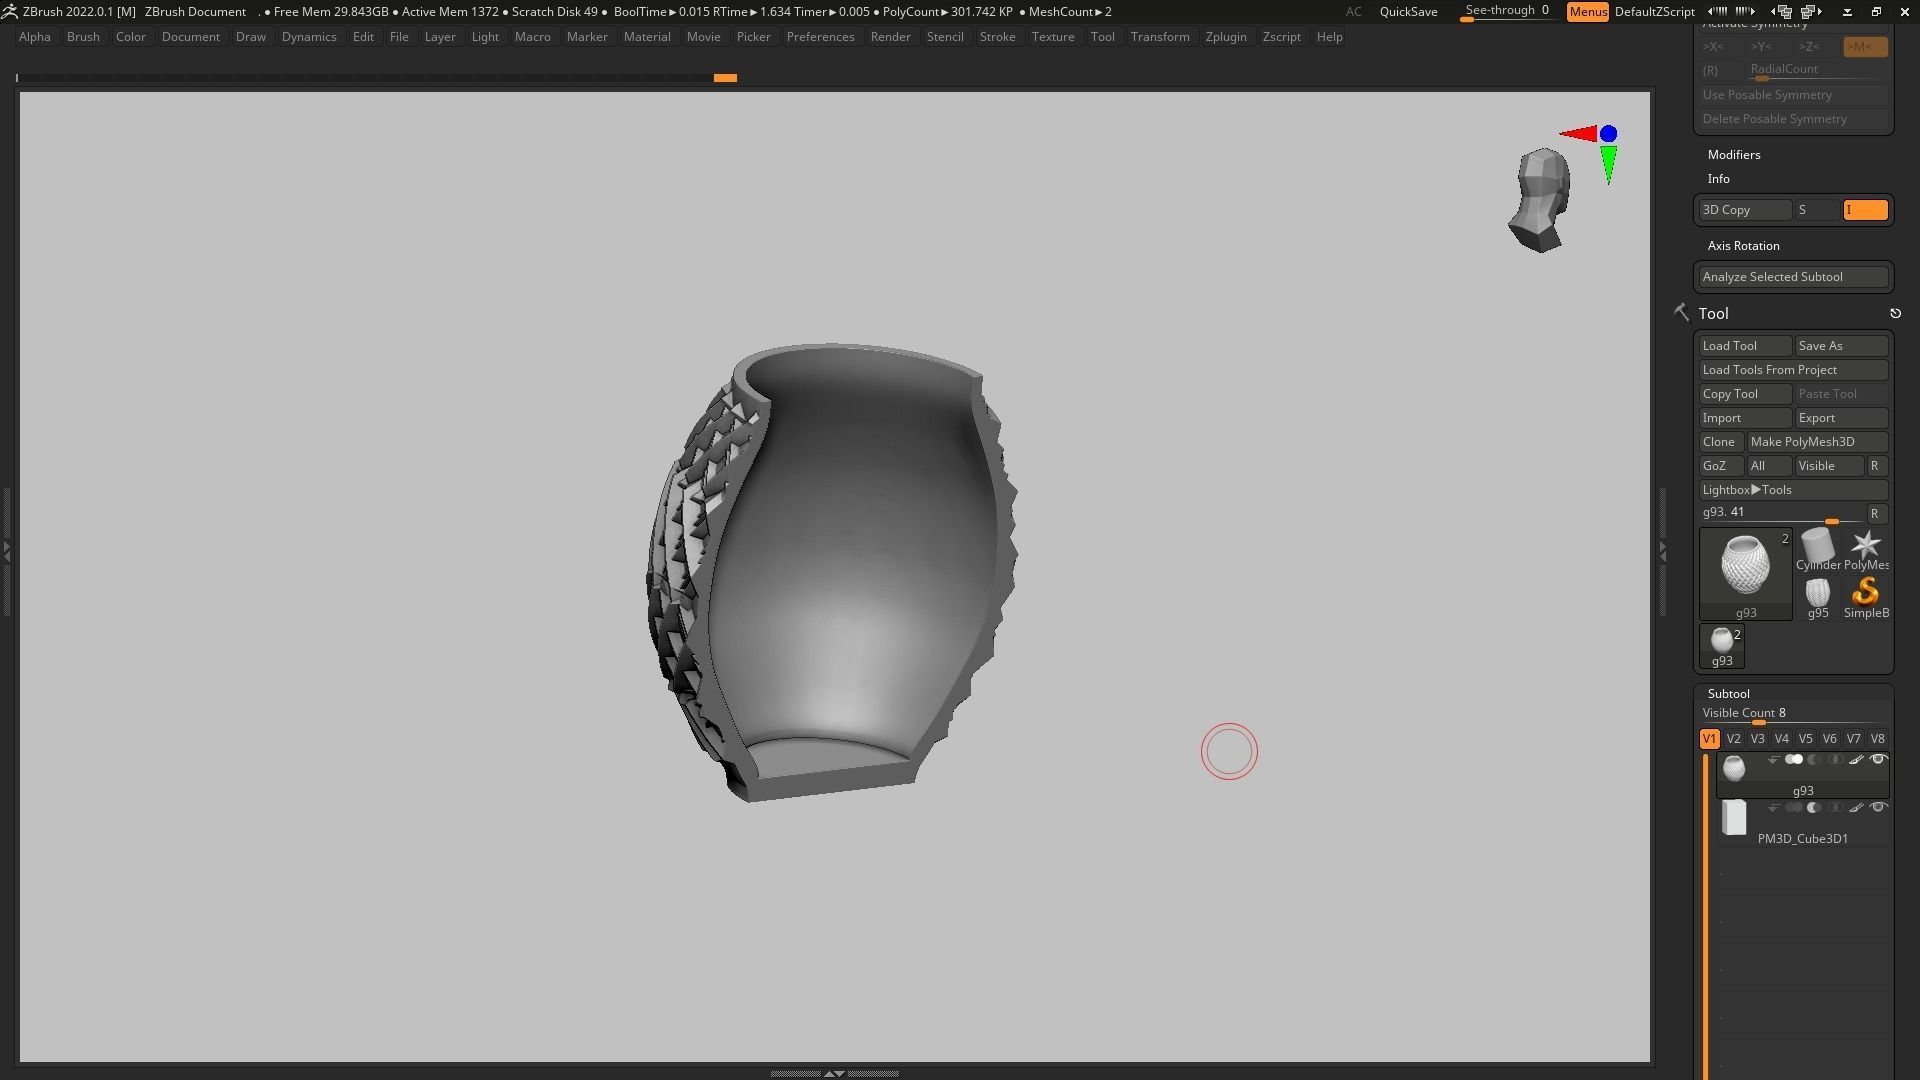Viewport: 1920px width, 1080px height.
Task: Click the small g93 tool thumbnail
Action: (x=1722, y=646)
